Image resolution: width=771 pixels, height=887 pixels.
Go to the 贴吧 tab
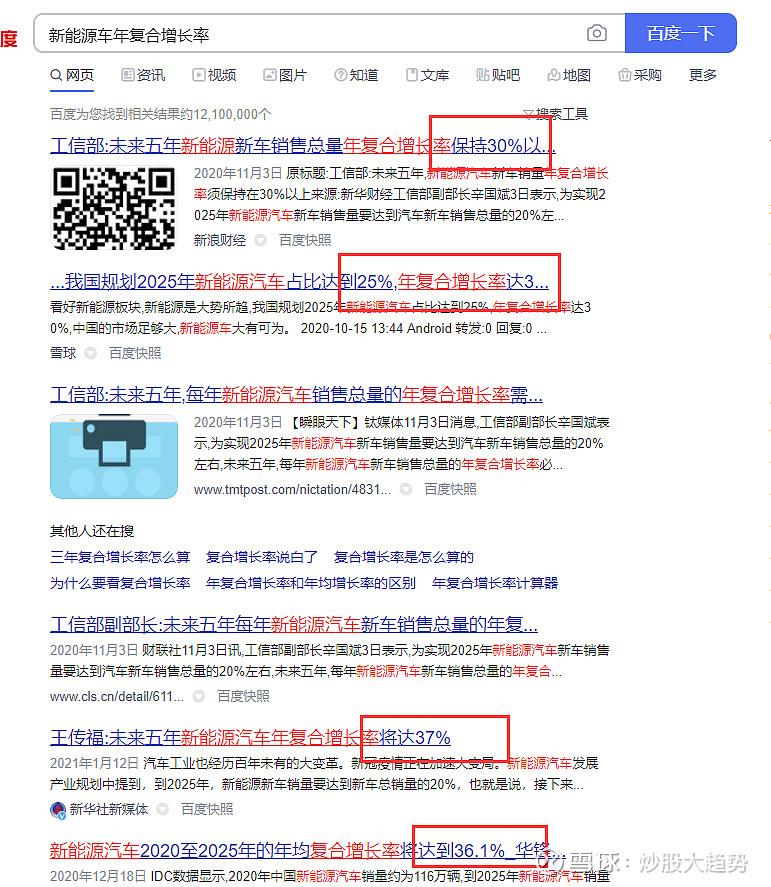pos(498,75)
